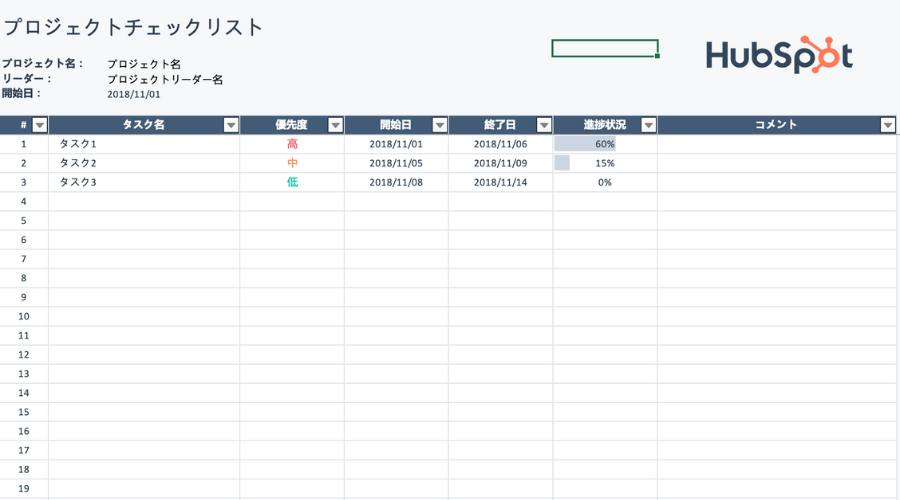
Task: Click the タスク2 end date 2018/11/09
Action: tap(500, 163)
